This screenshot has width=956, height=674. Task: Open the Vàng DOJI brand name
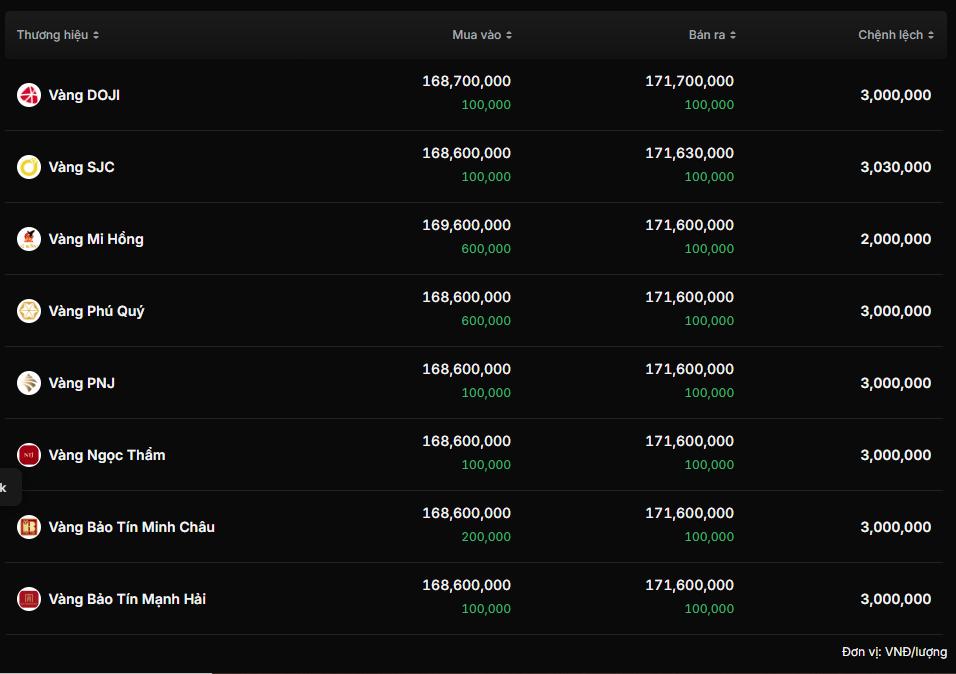[x=84, y=95]
